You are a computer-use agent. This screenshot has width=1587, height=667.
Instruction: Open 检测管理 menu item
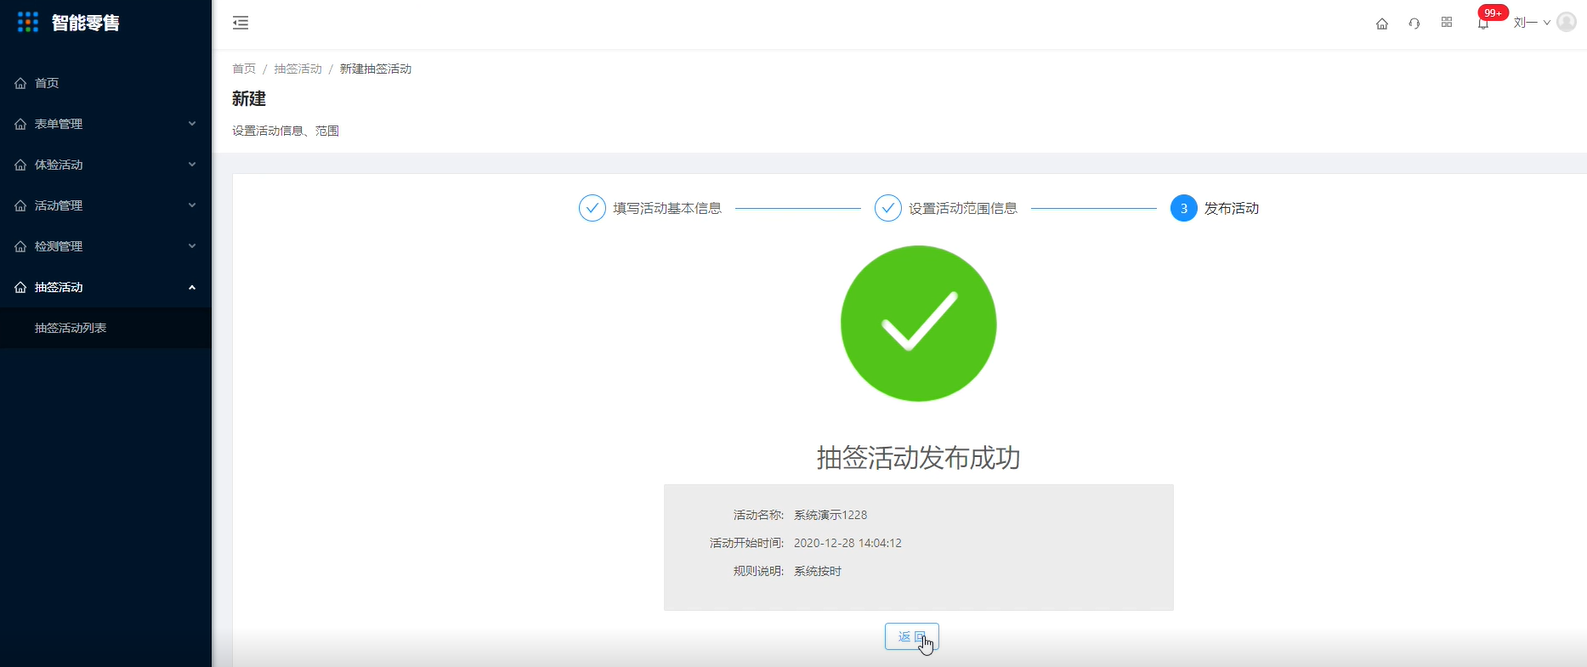click(105, 246)
